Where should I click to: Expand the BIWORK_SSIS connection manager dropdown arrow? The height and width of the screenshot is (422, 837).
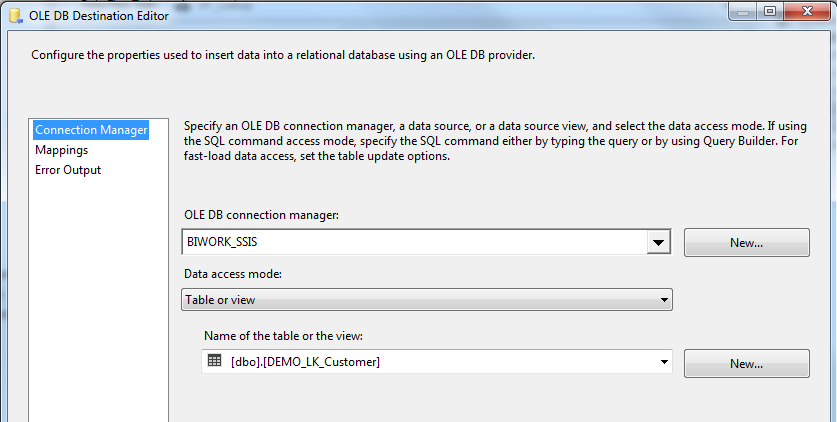pos(659,243)
